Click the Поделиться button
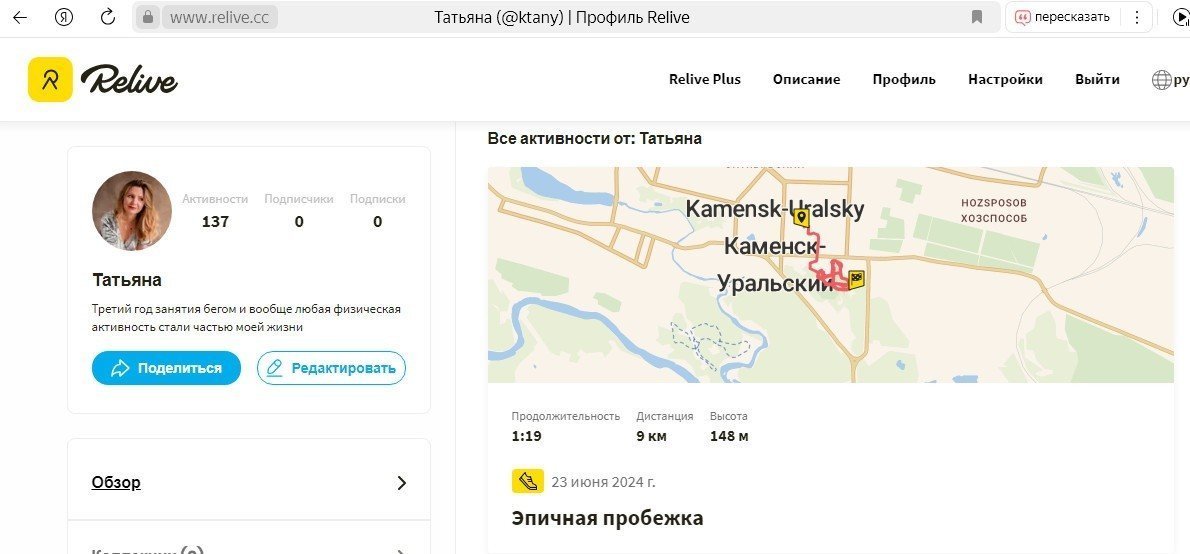 166,368
